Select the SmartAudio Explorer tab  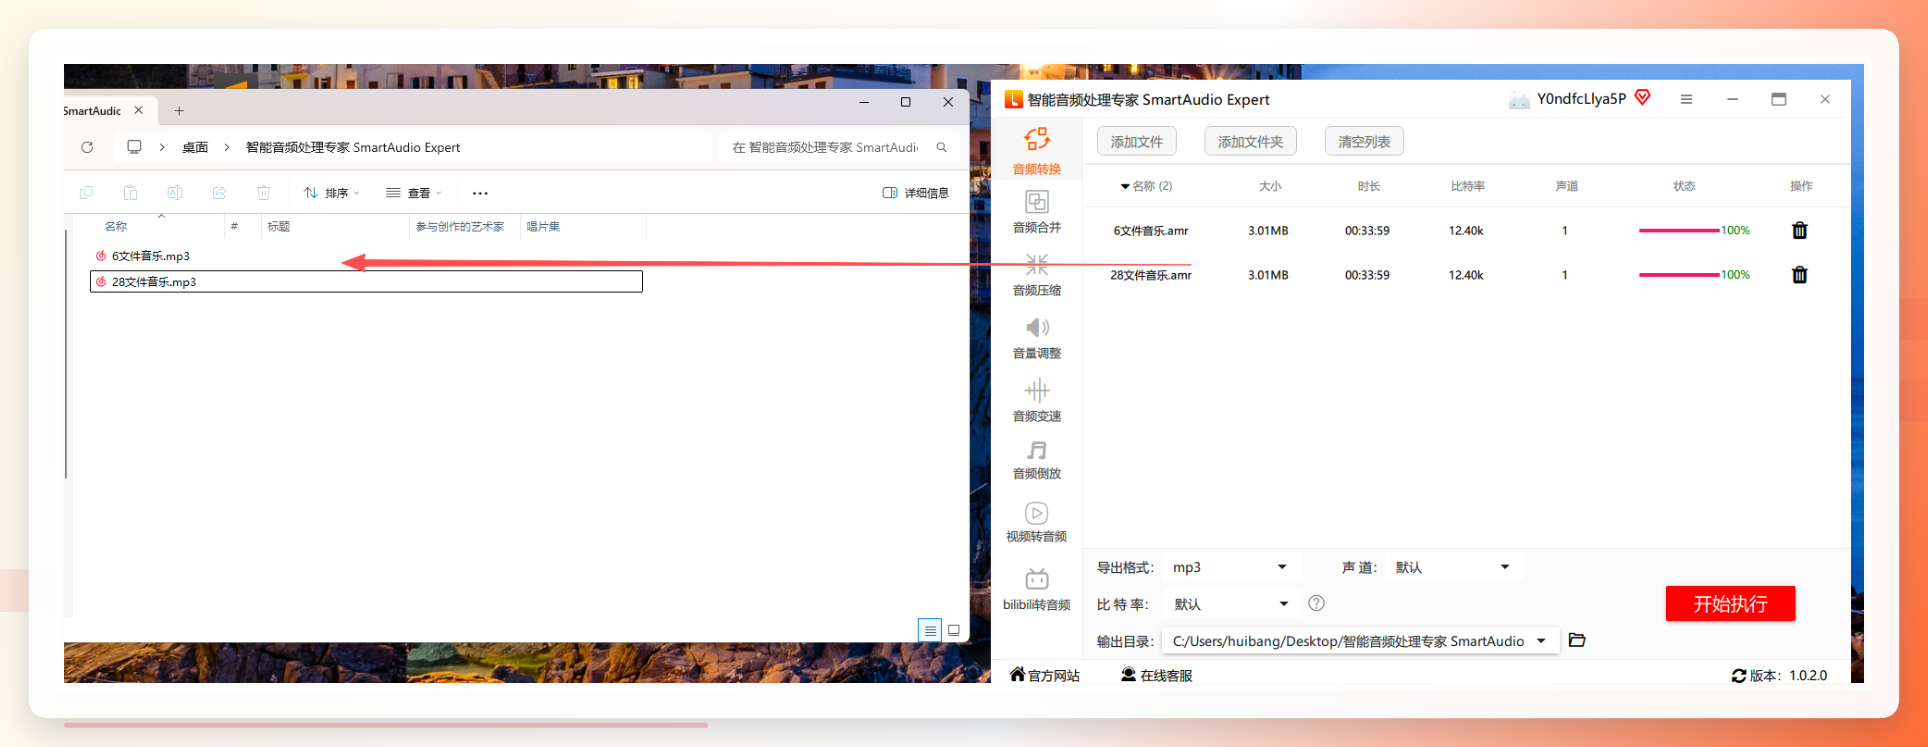[93, 111]
